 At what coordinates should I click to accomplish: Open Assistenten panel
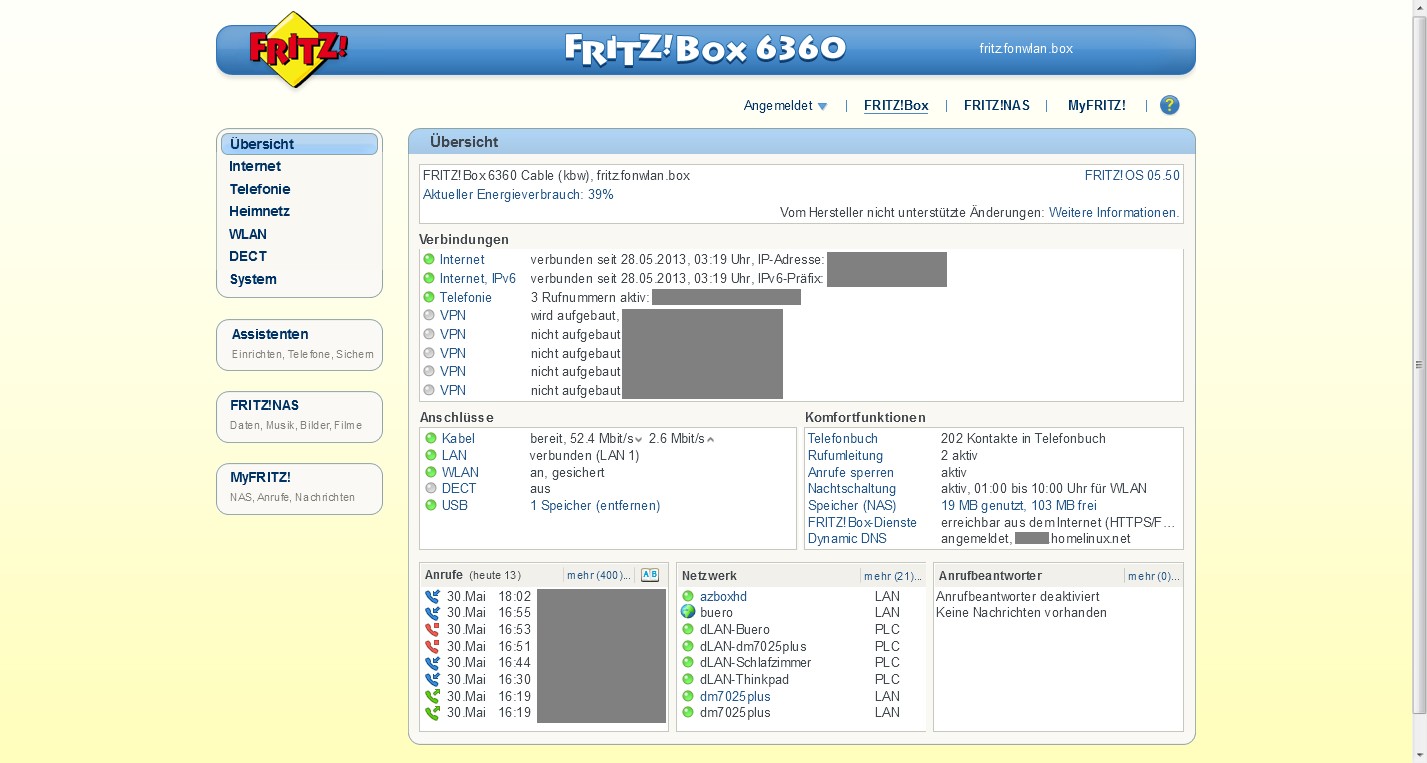click(x=299, y=344)
